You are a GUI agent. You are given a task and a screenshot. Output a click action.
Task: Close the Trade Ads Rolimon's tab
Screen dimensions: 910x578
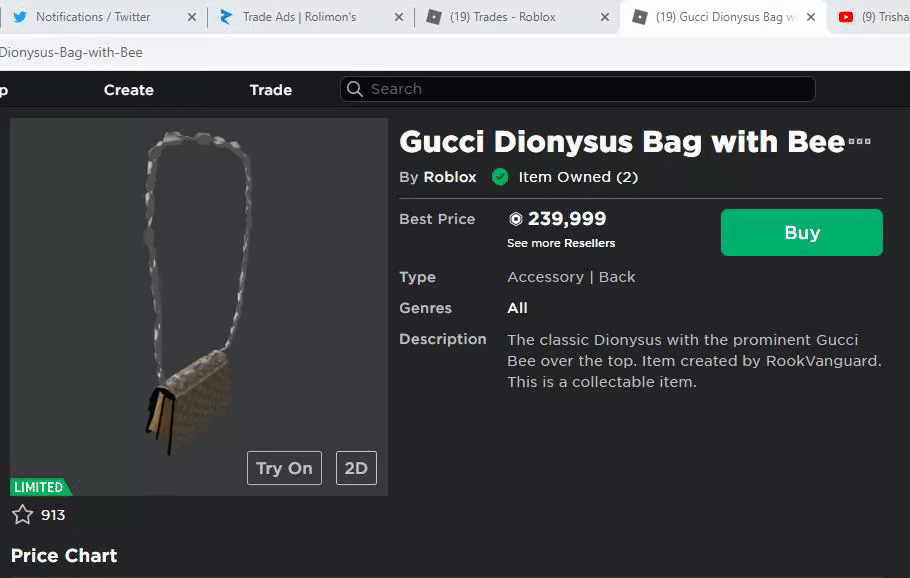399,17
